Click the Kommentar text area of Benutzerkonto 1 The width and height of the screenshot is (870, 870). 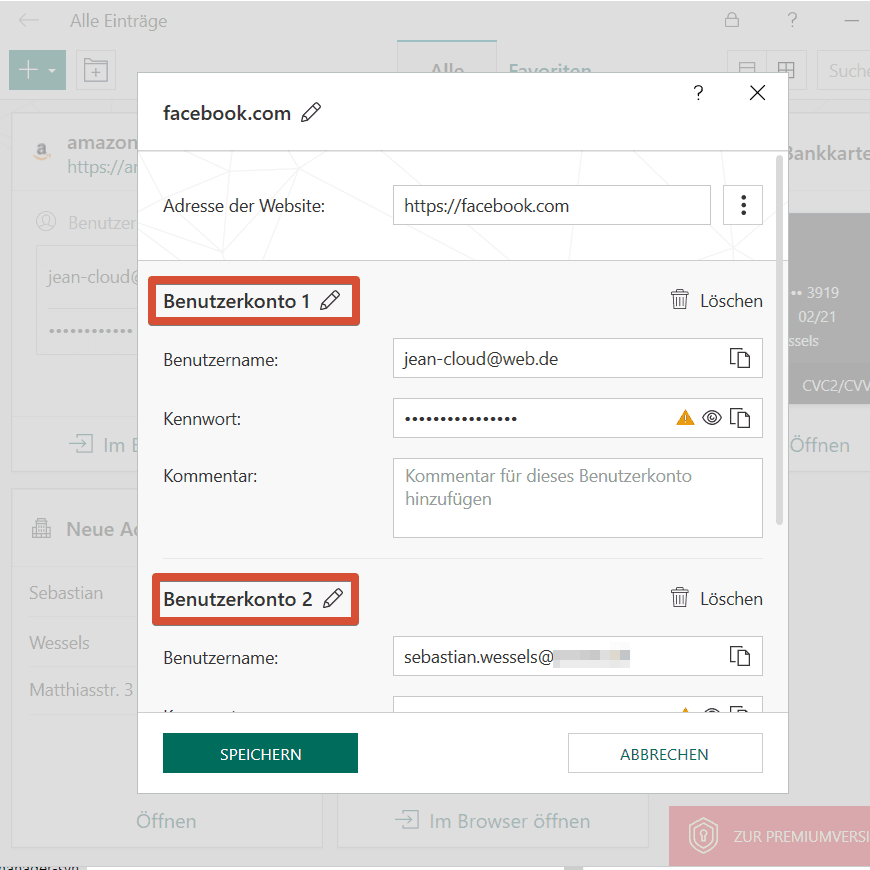point(578,498)
